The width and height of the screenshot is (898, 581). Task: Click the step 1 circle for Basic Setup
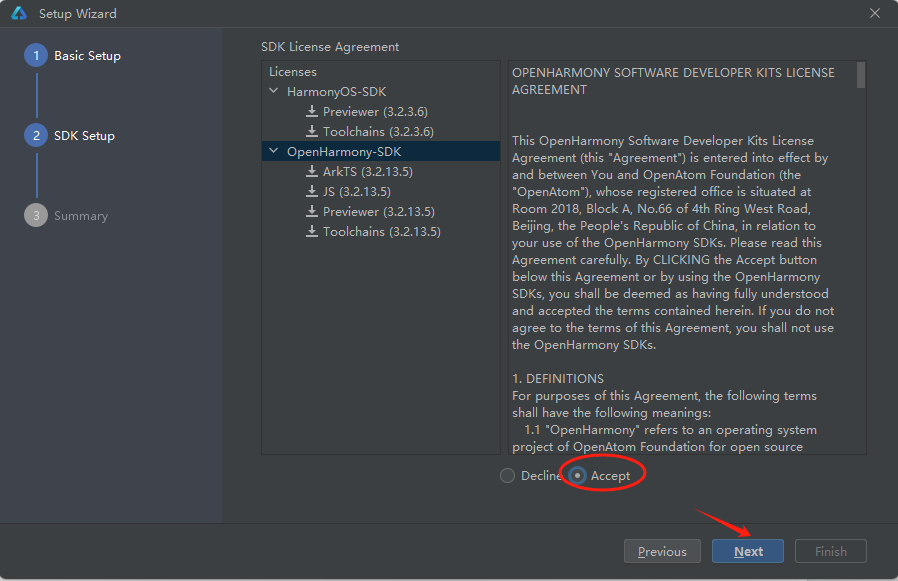36,56
